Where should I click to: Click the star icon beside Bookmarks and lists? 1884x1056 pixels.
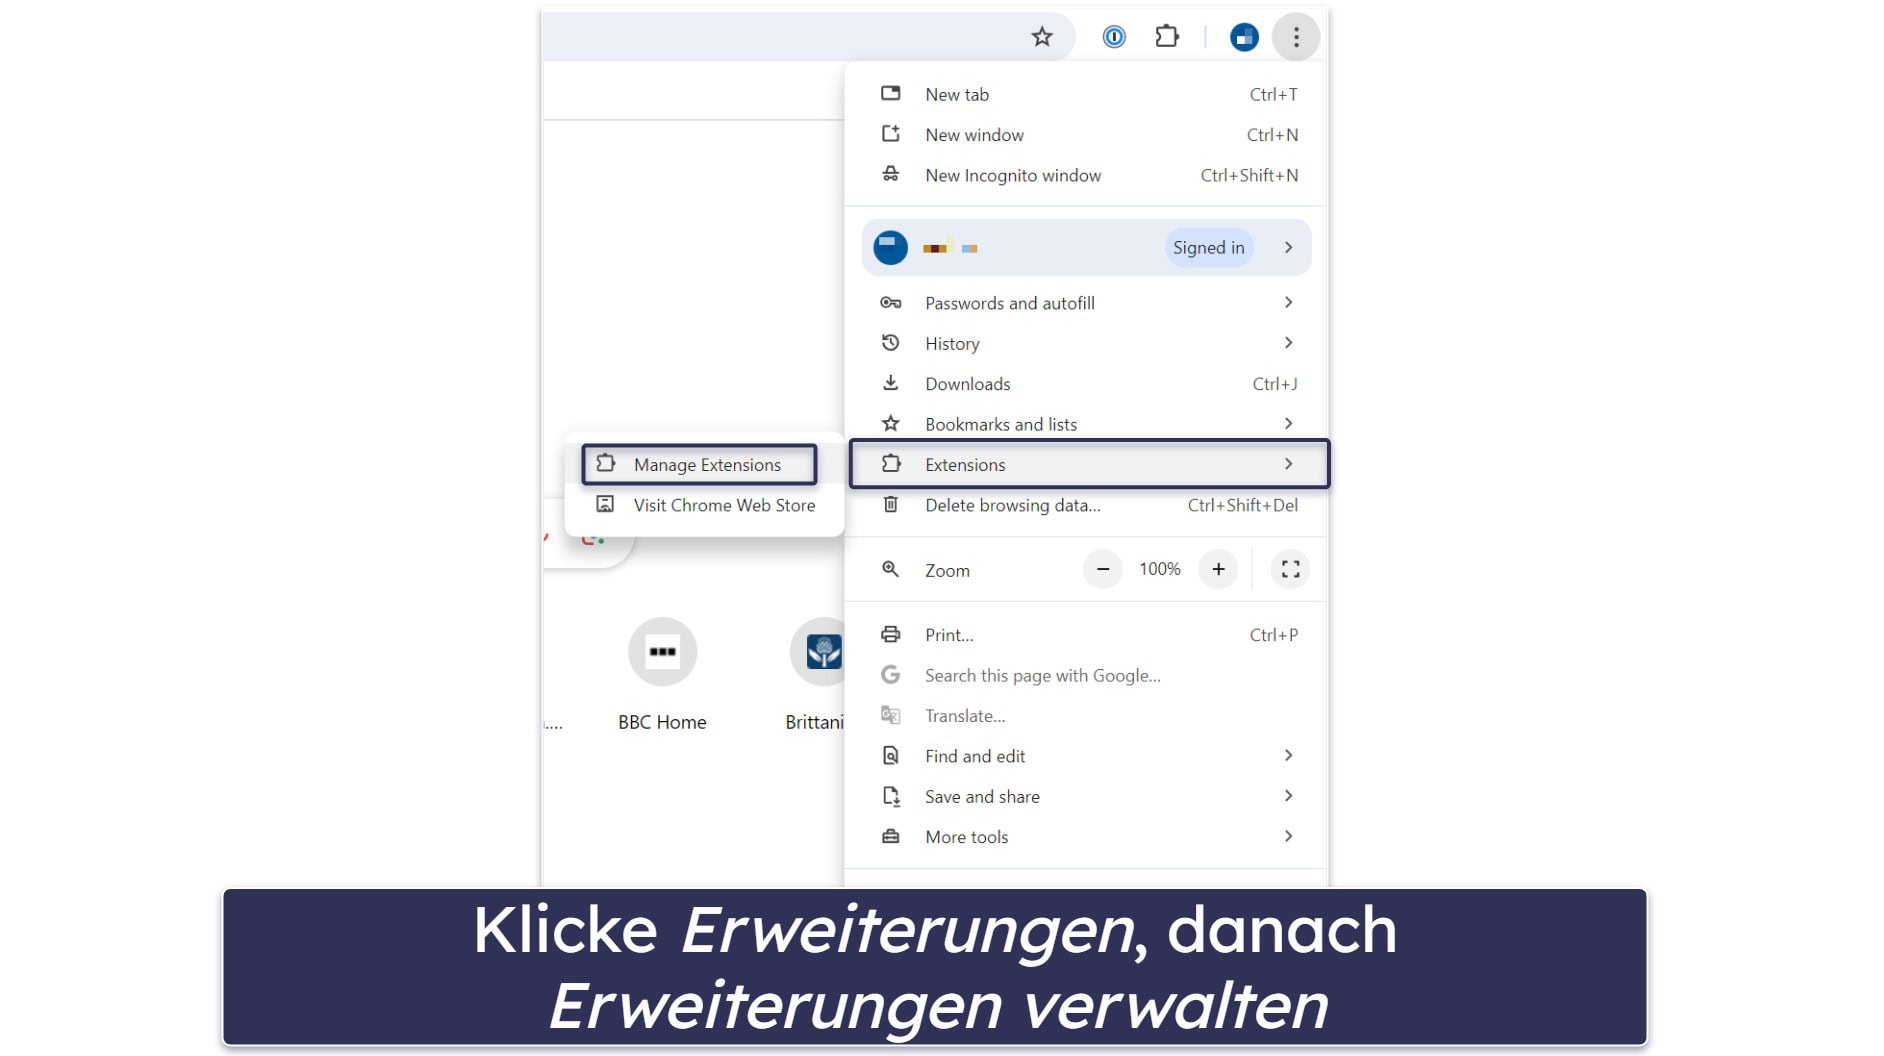coord(890,424)
